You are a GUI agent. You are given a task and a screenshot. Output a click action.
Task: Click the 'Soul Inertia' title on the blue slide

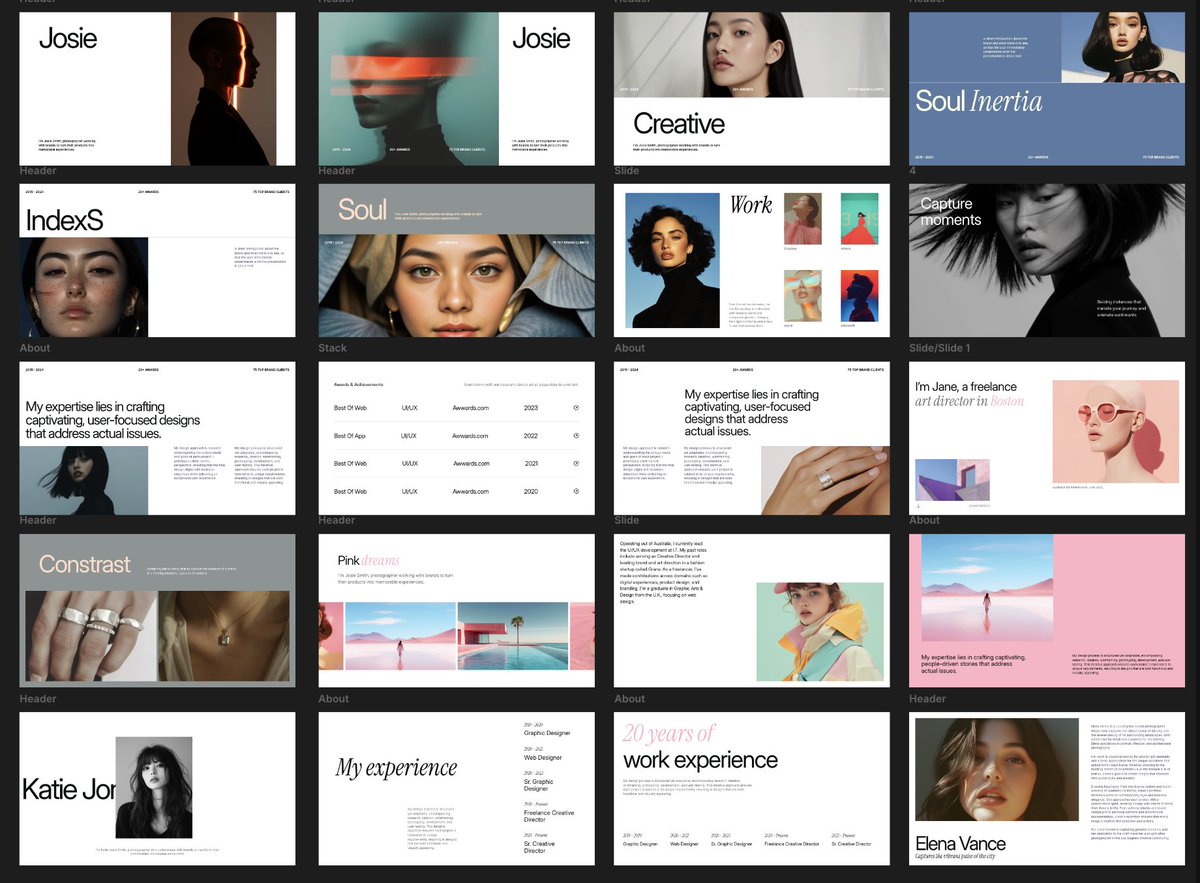tap(979, 101)
